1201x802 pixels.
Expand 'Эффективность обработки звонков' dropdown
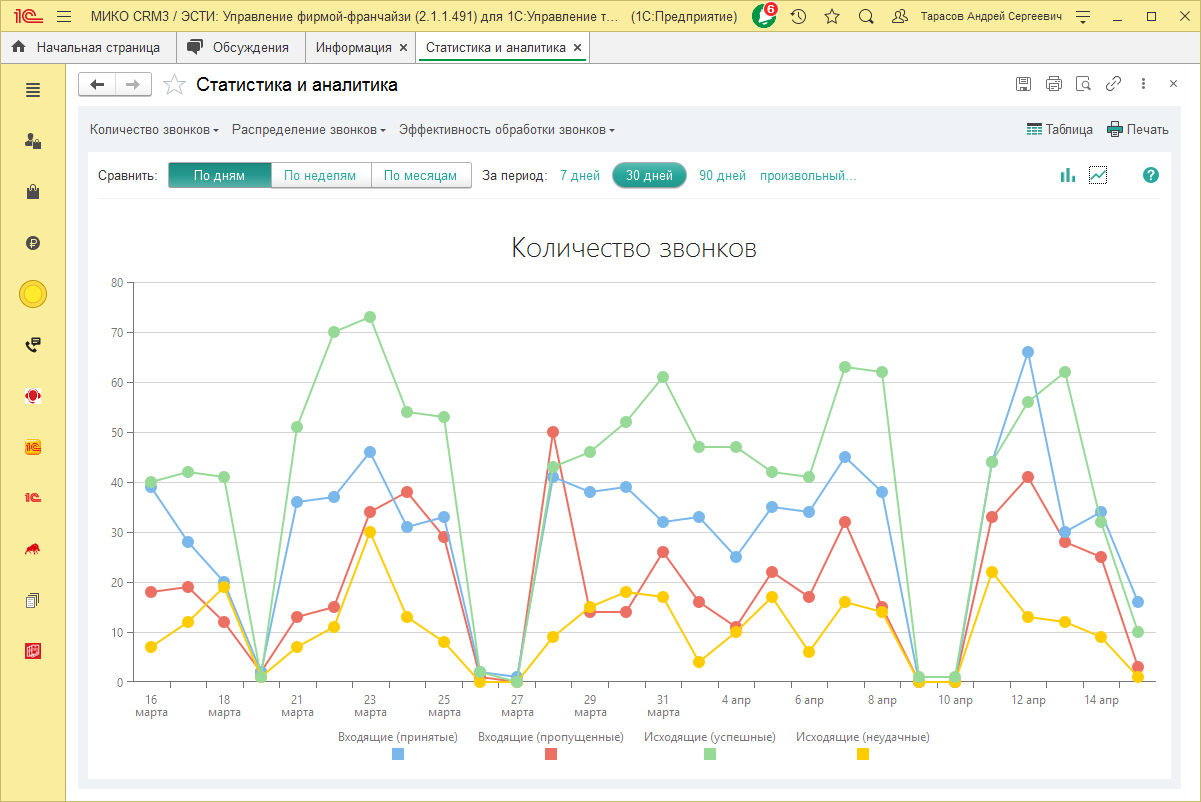(x=506, y=130)
